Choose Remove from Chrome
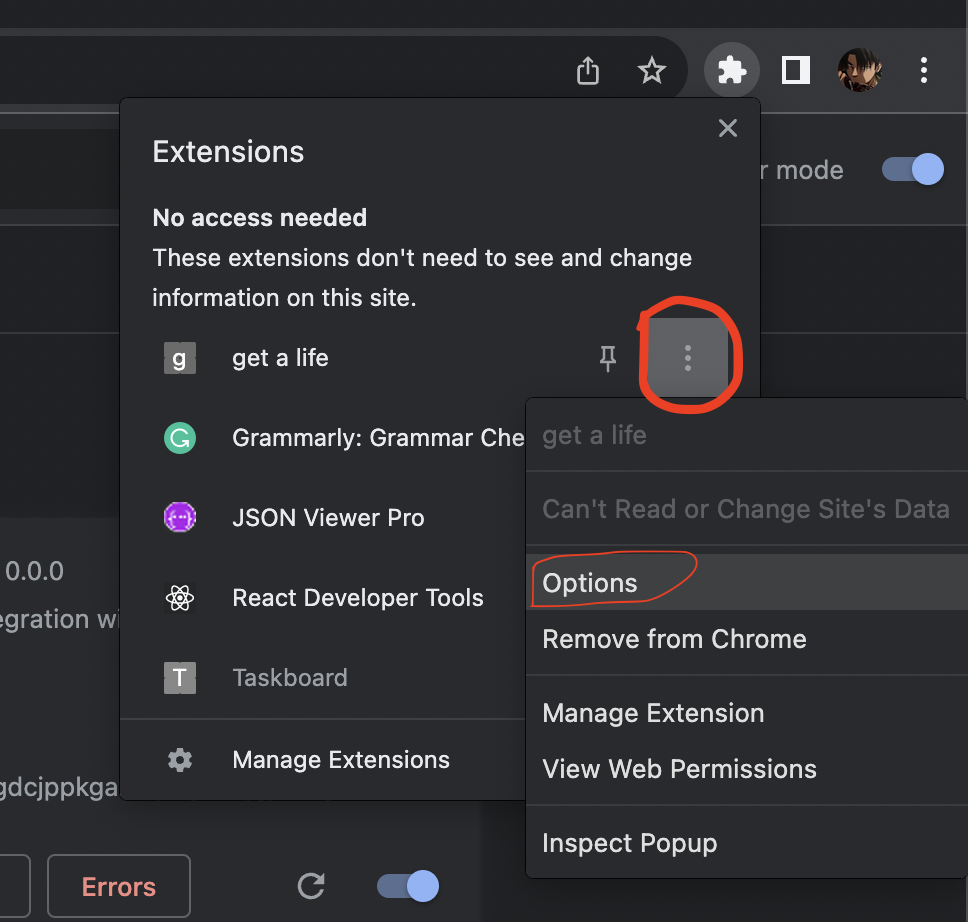The image size is (968, 922). pos(674,639)
